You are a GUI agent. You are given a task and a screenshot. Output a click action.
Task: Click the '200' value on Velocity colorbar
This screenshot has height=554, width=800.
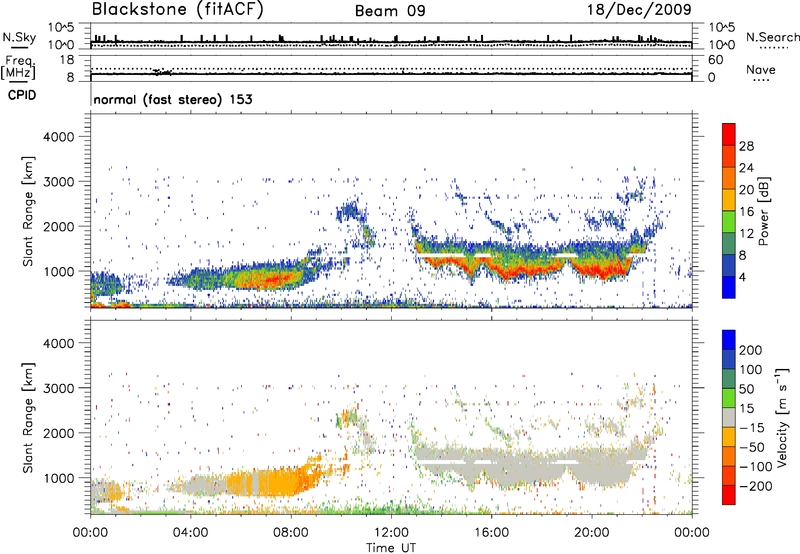tap(751, 350)
